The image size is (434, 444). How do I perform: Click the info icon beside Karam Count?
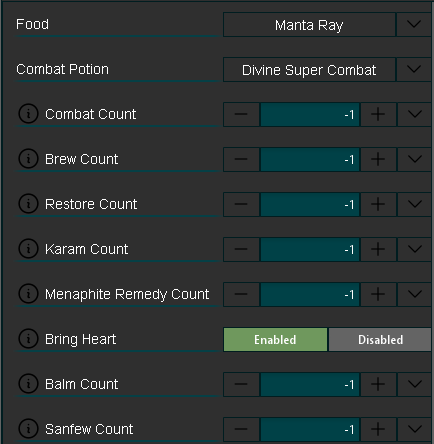[x=28, y=249]
